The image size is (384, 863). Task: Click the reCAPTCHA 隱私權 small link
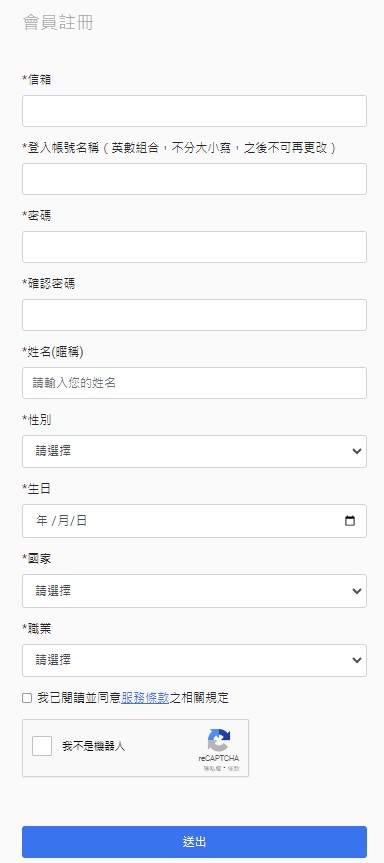[210, 768]
